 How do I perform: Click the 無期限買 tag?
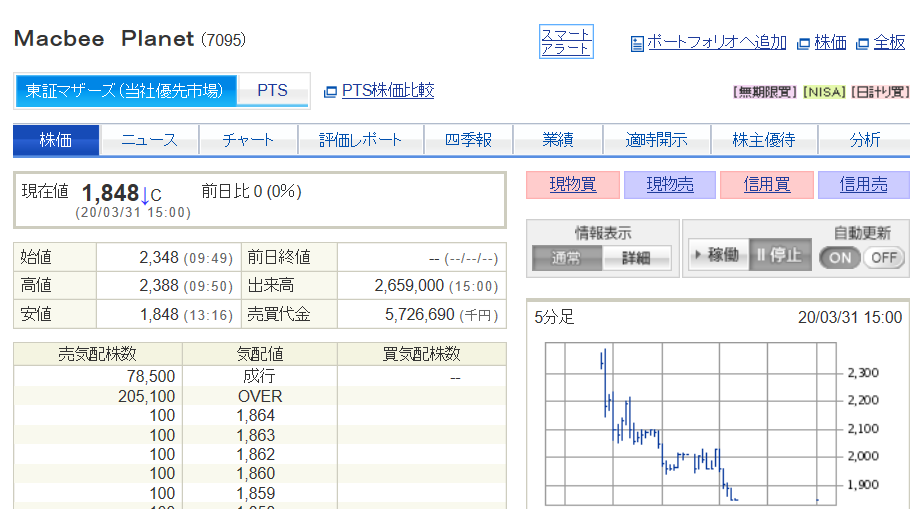pos(764,92)
